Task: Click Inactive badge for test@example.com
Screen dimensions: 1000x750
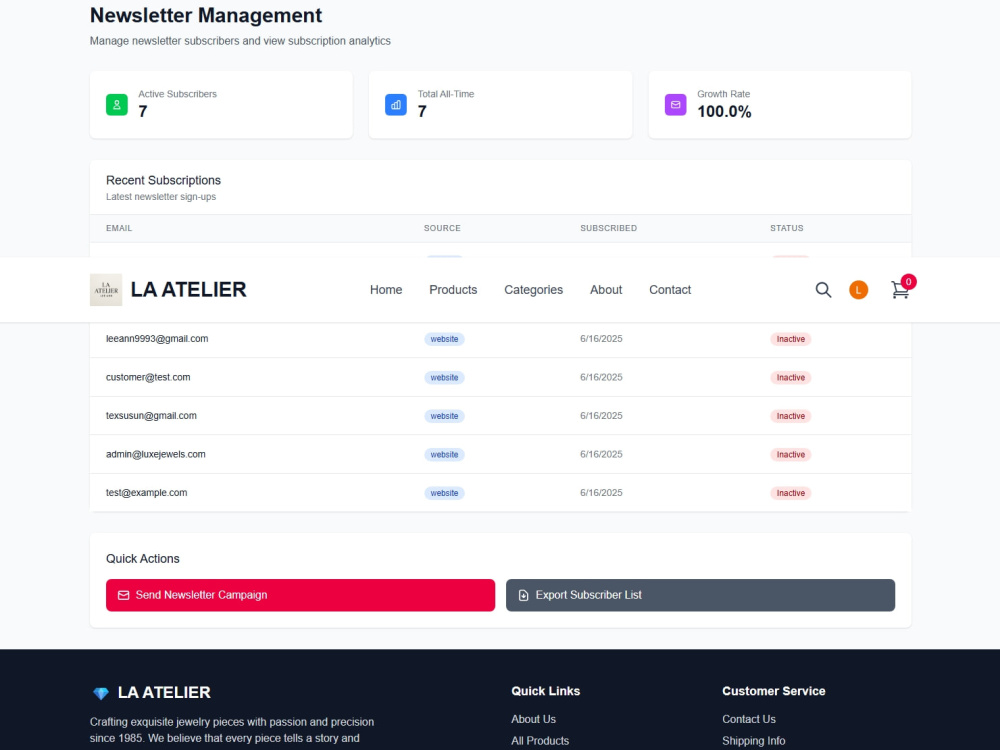Action: click(790, 493)
